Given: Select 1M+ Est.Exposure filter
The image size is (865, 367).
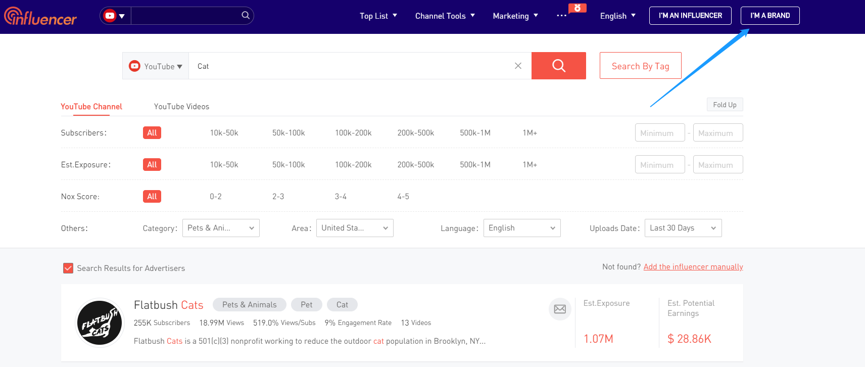Looking at the screenshot, I should 530,165.
